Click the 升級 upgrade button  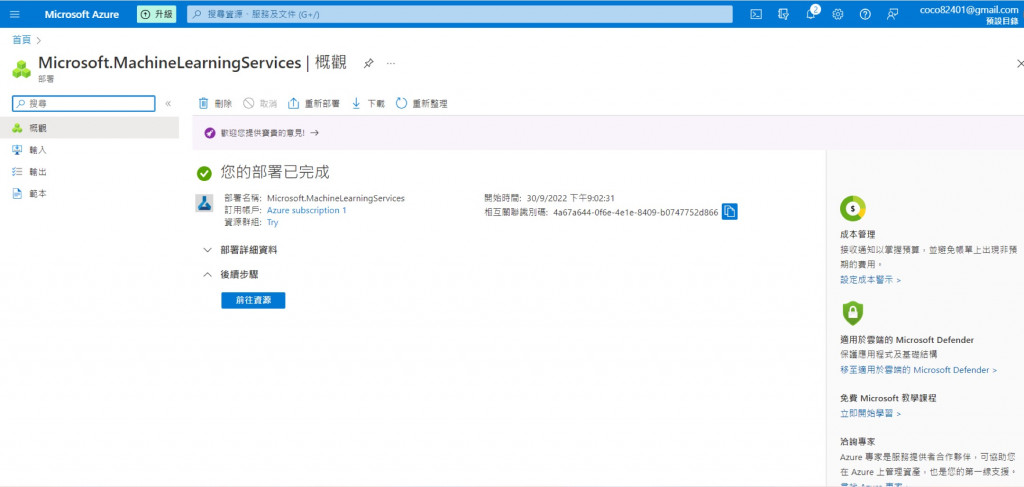tap(157, 14)
